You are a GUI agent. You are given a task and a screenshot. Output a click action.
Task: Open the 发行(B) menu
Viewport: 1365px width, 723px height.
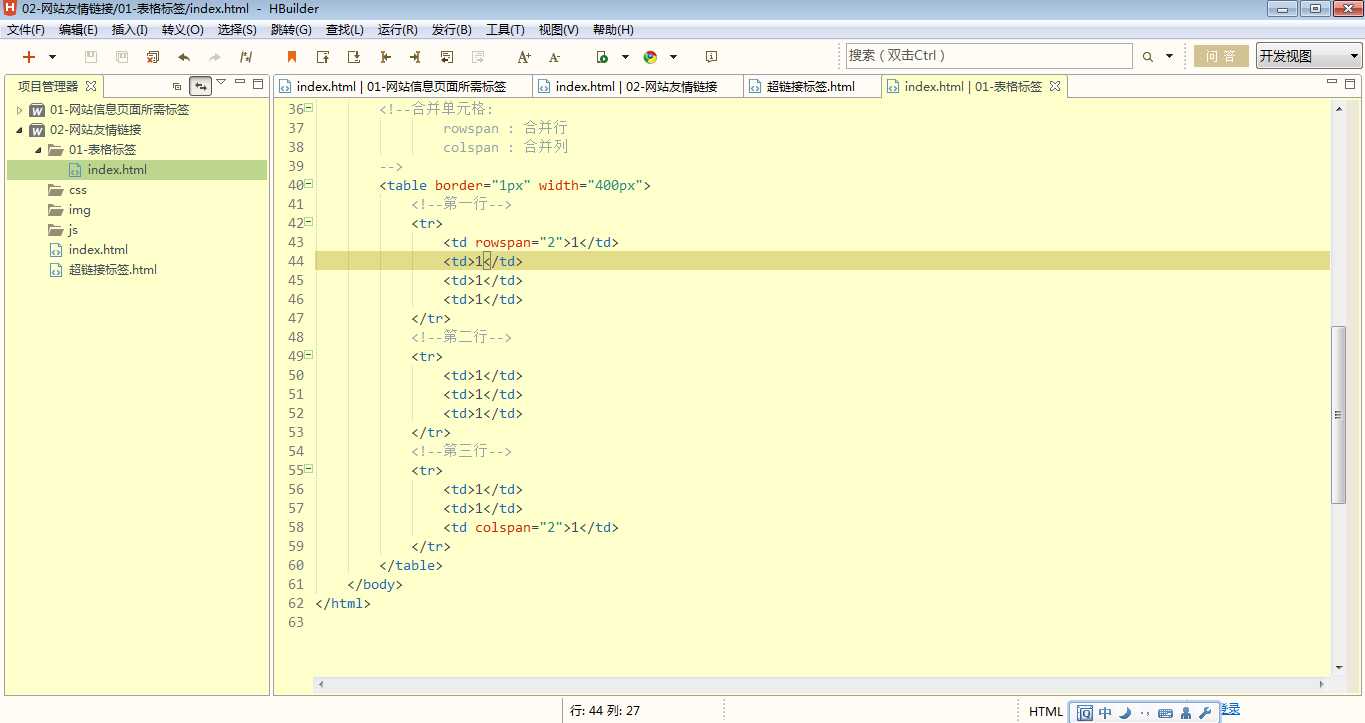(452, 30)
